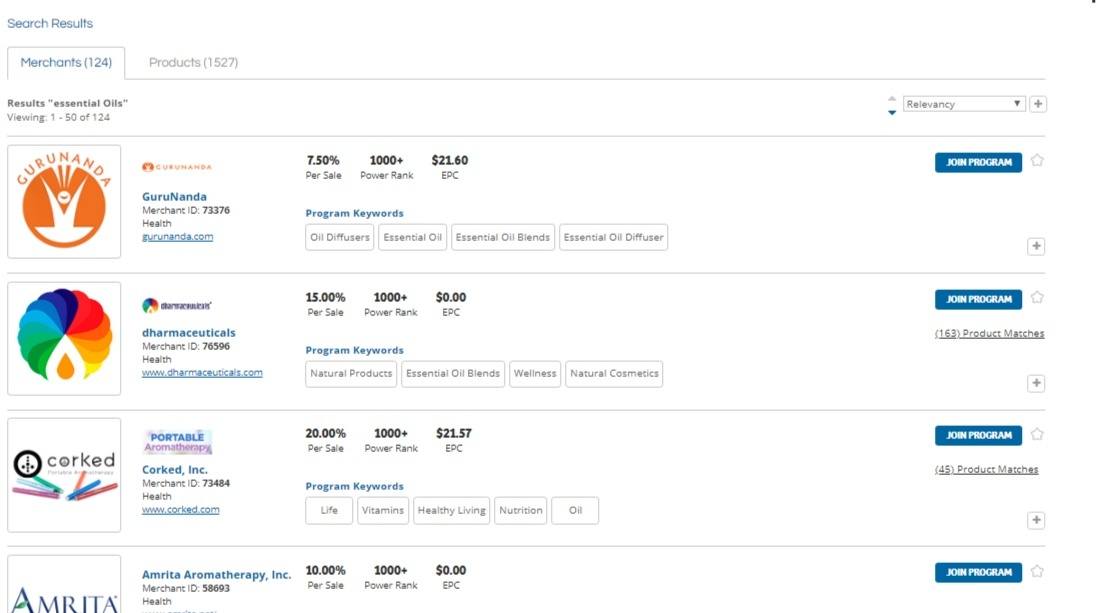Viewport: 1100px width, 613px height.
Task: Click Merchant ID 73376 text
Action: [186, 210]
